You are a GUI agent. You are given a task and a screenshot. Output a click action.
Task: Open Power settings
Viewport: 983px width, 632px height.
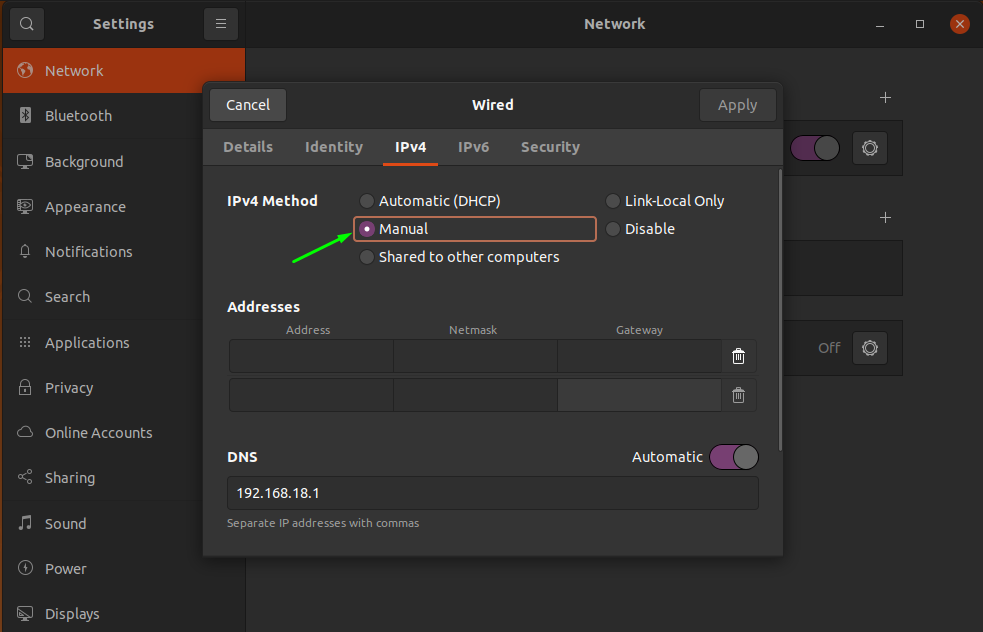tap(124, 569)
